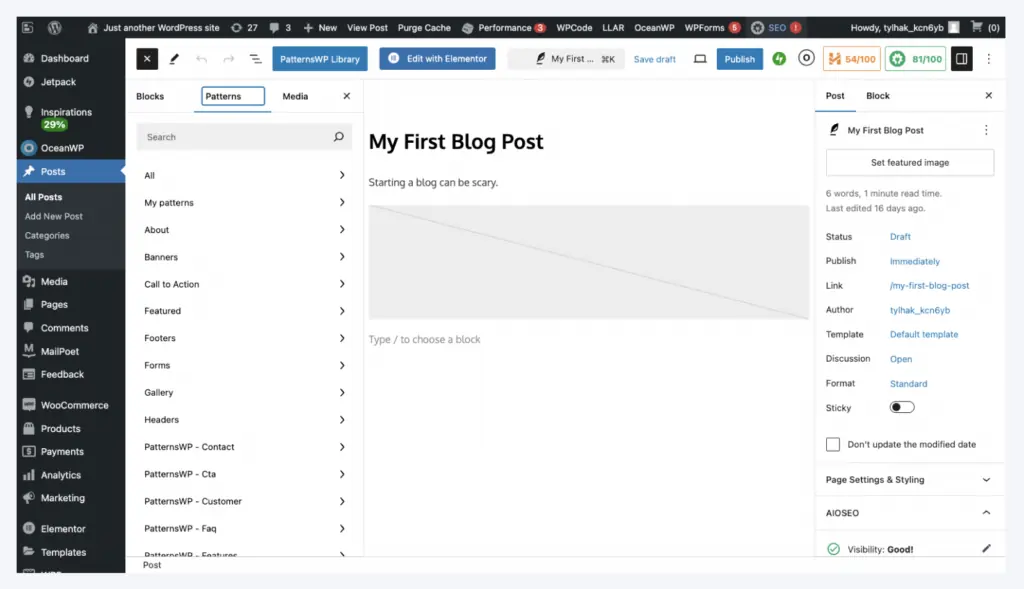Click the Undo arrow icon
1024x589 pixels.
click(x=201, y=59)
